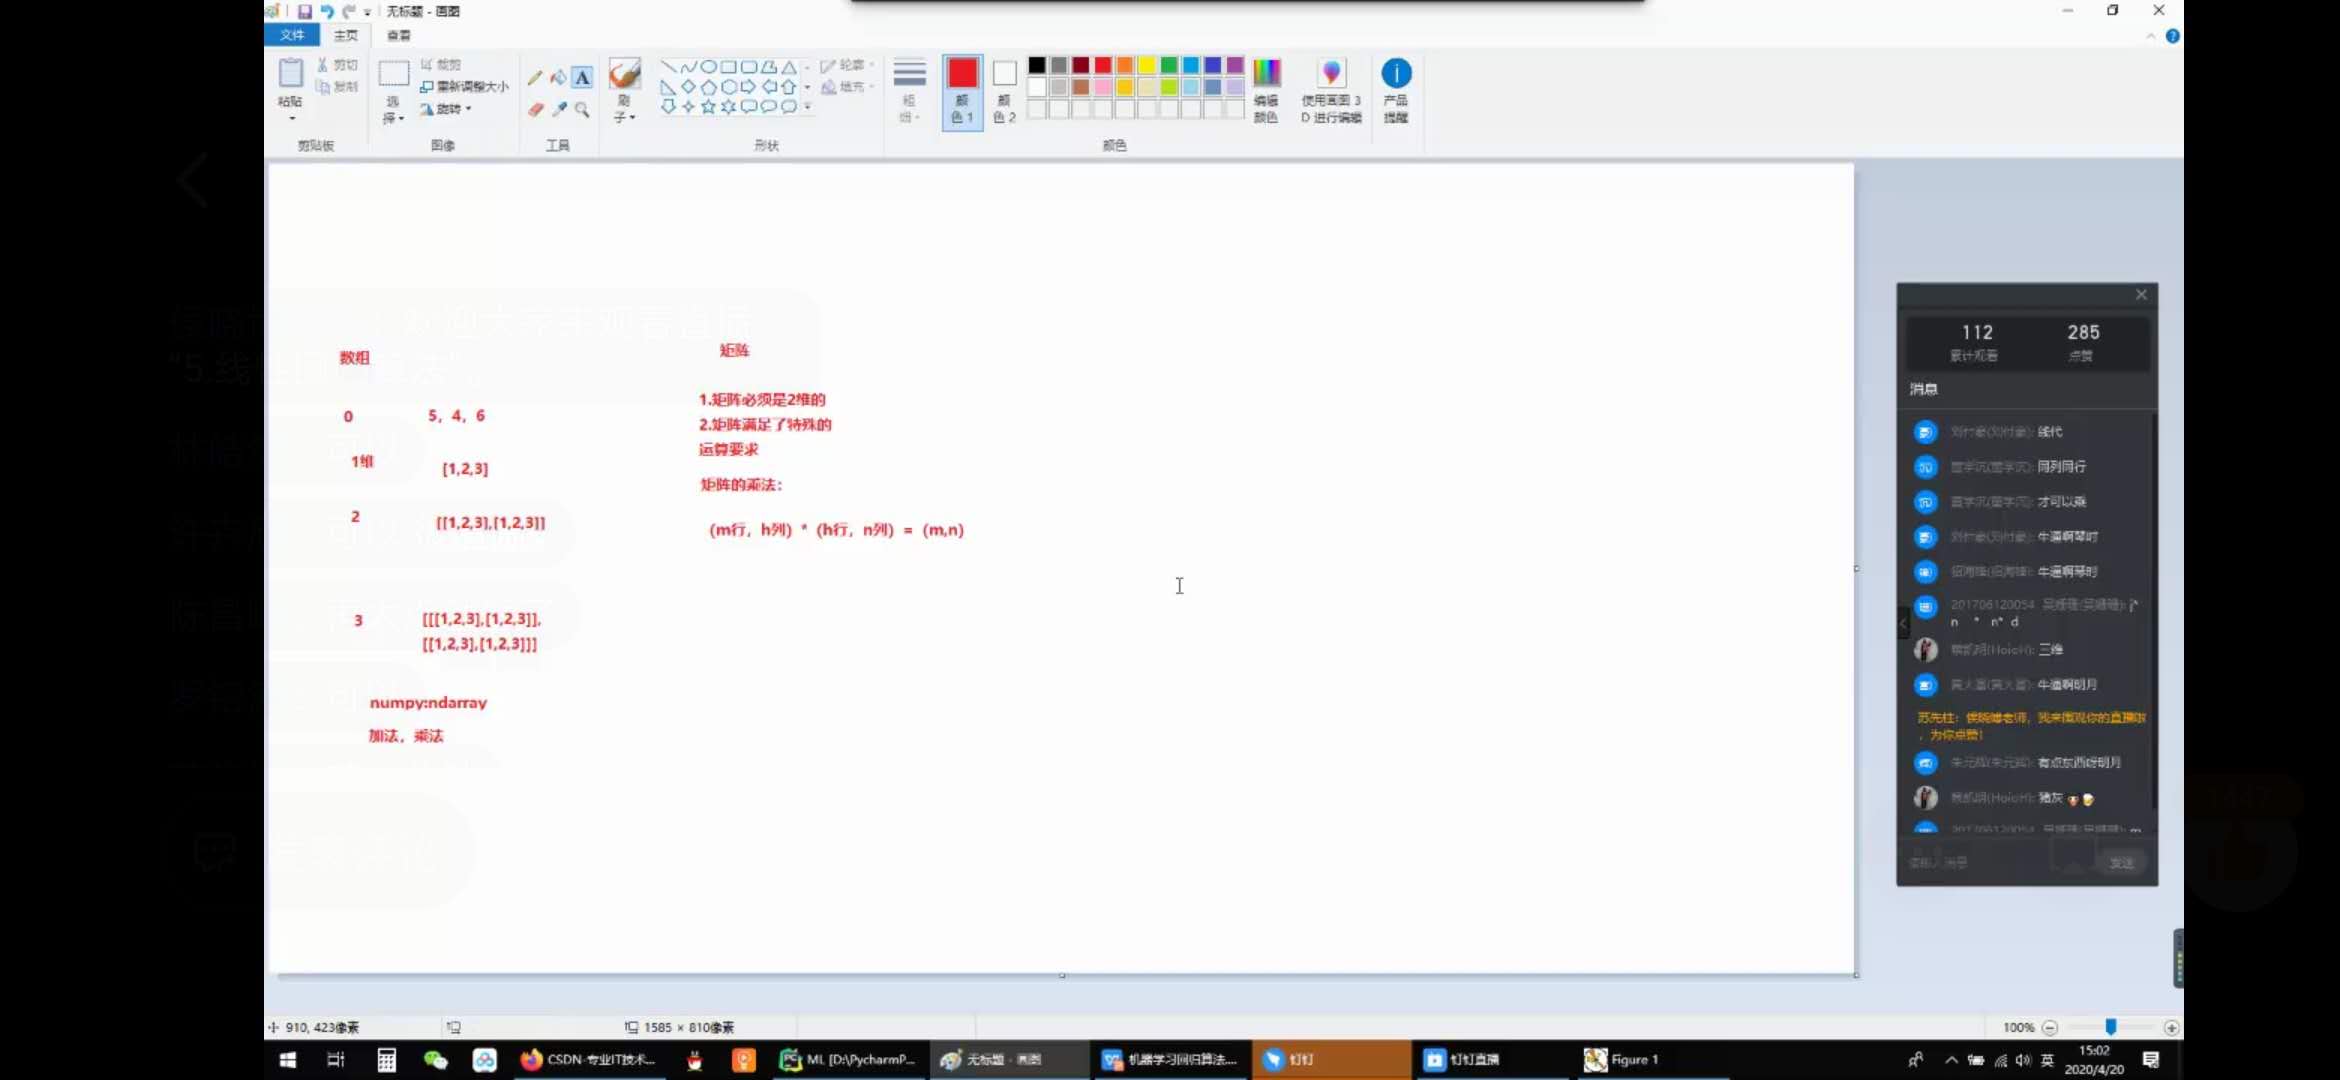The width and height of the screenshot is (2340, 1080).
Task: Activate Color 1 selector
Action: 962,91
